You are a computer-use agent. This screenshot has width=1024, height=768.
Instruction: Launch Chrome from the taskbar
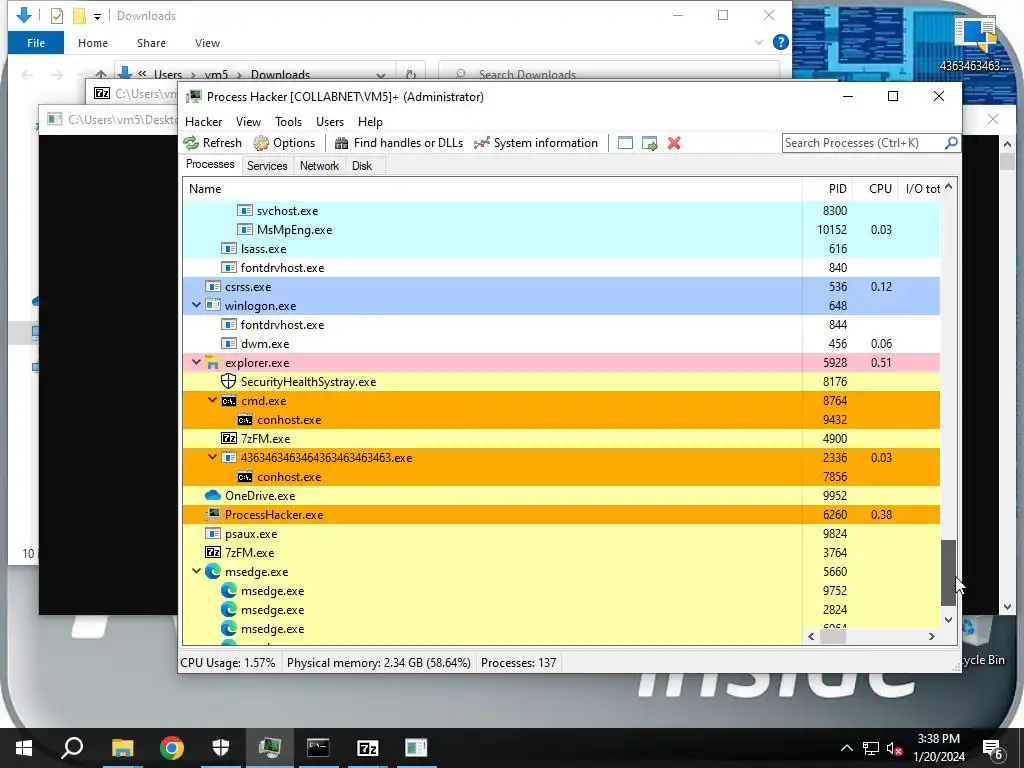(x=171, y=748)
